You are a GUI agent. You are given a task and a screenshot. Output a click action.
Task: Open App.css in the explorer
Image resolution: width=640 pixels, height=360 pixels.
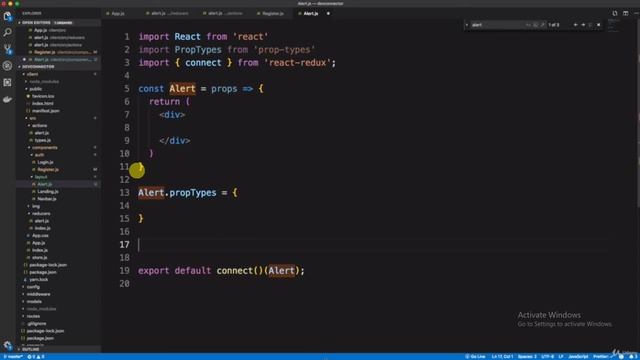pyautogui.click(x=40, y=236)
